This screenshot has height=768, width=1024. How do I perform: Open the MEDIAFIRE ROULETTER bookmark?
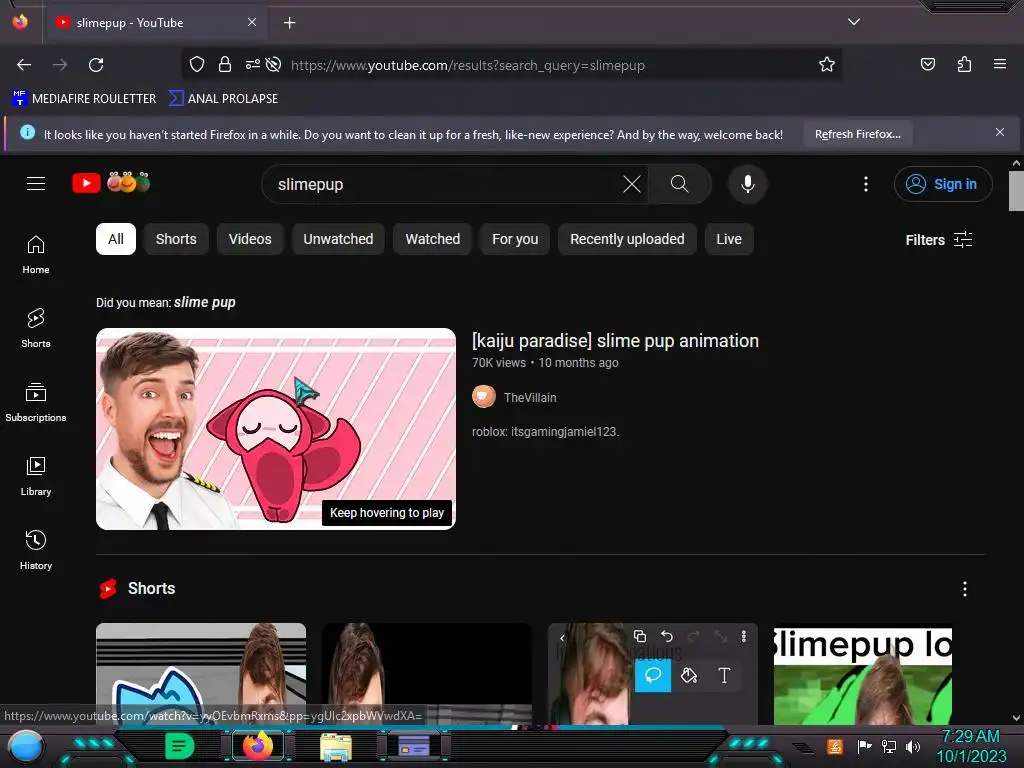(x=84, y=99)
